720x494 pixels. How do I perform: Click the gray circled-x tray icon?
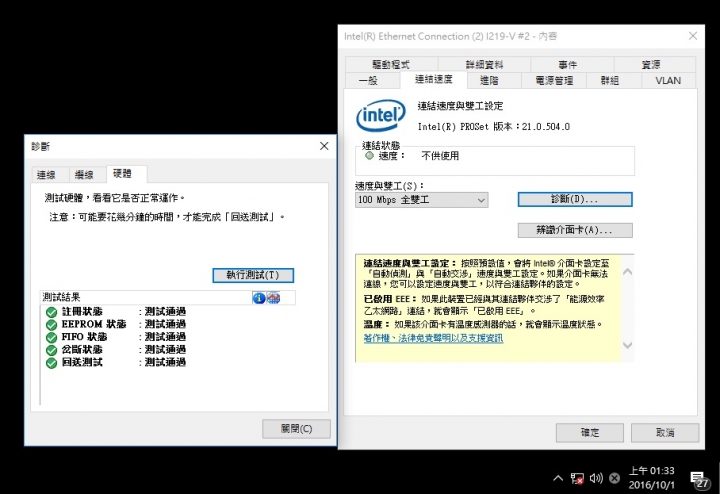click(x=614, y=478)
